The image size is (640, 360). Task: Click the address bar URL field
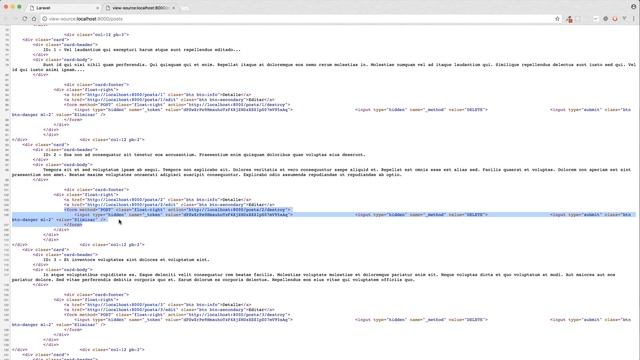[x=300, y=19]
